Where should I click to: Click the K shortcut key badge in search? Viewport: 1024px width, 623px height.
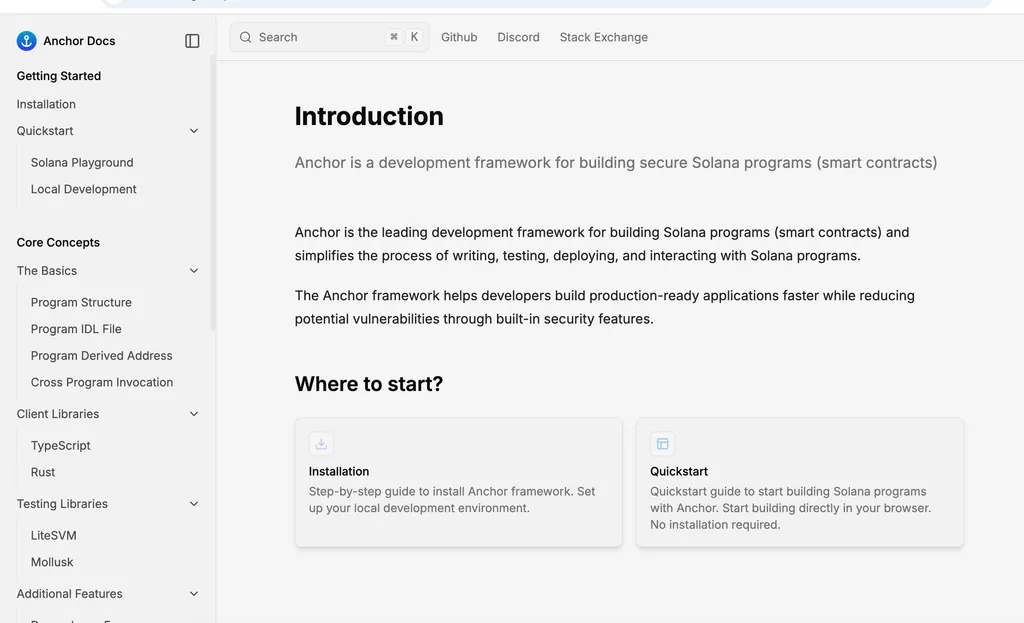[x=414, y=37]
